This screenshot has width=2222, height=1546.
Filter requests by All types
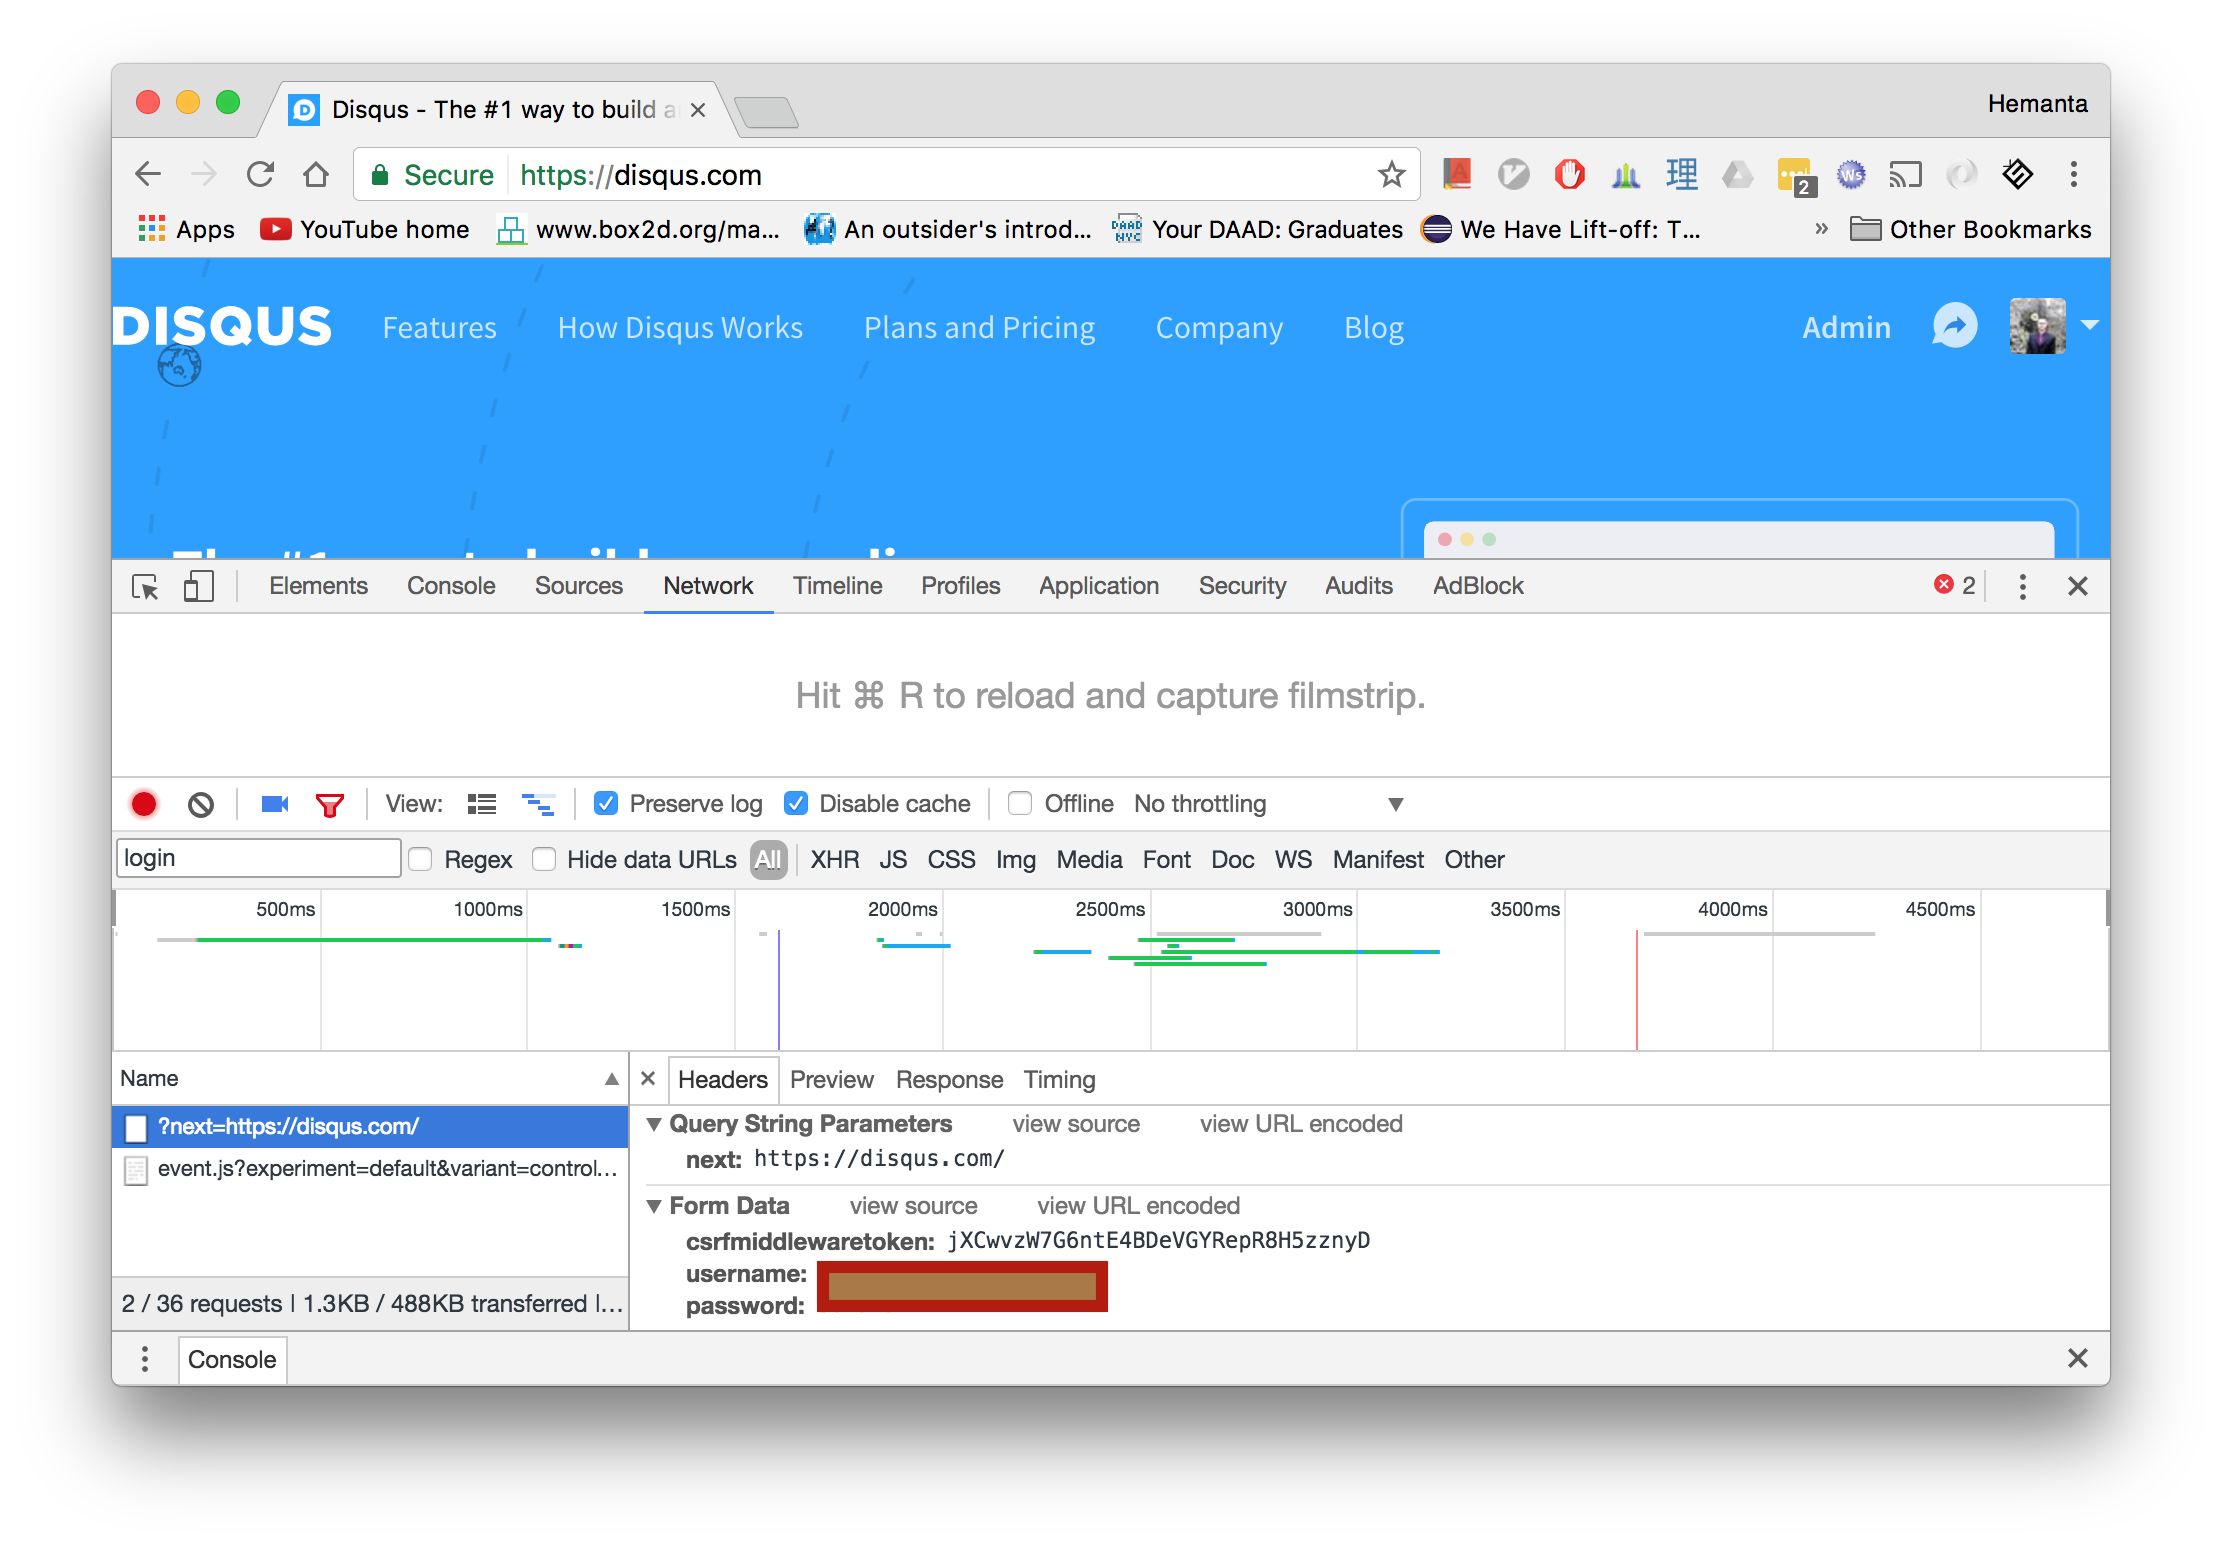coord(768,860)
